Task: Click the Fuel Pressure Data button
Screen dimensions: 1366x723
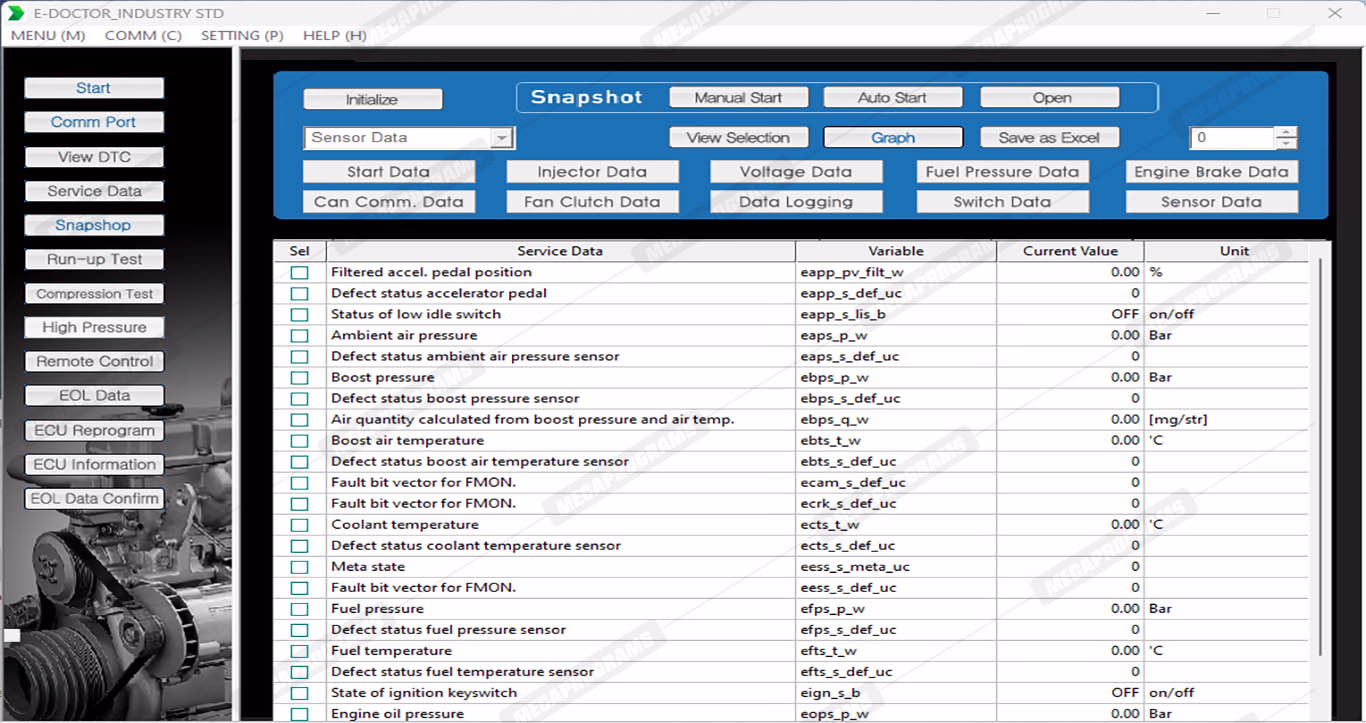Action: coord(1002,172)
